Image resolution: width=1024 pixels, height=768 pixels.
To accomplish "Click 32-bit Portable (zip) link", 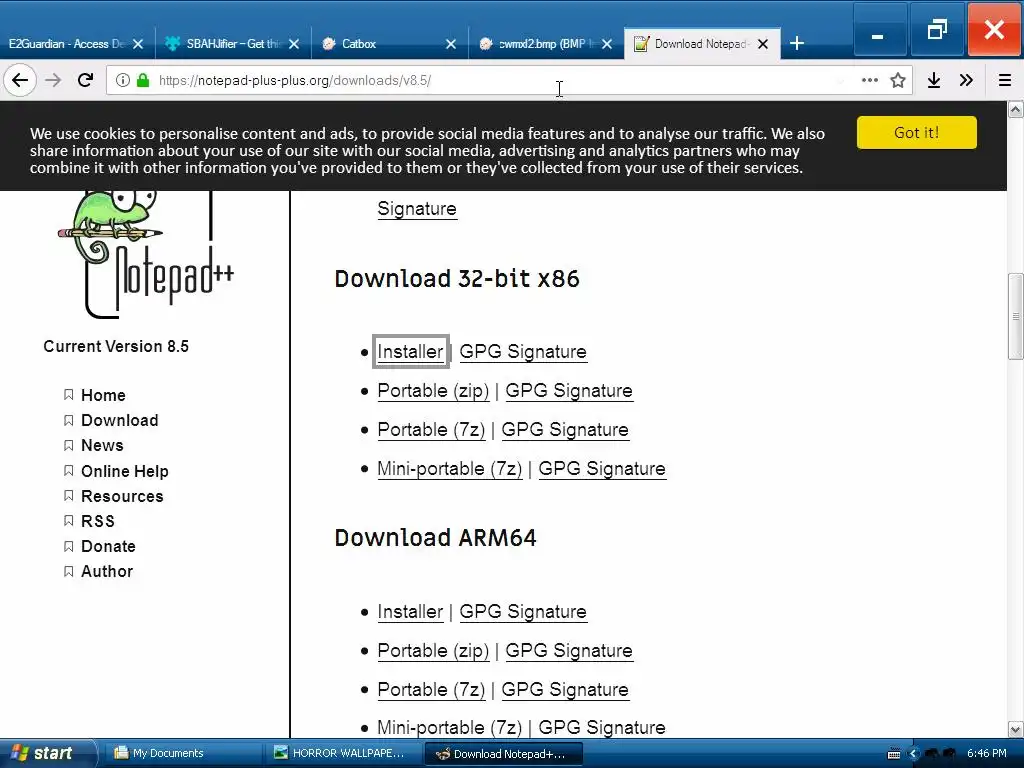I will click(433, 391).
